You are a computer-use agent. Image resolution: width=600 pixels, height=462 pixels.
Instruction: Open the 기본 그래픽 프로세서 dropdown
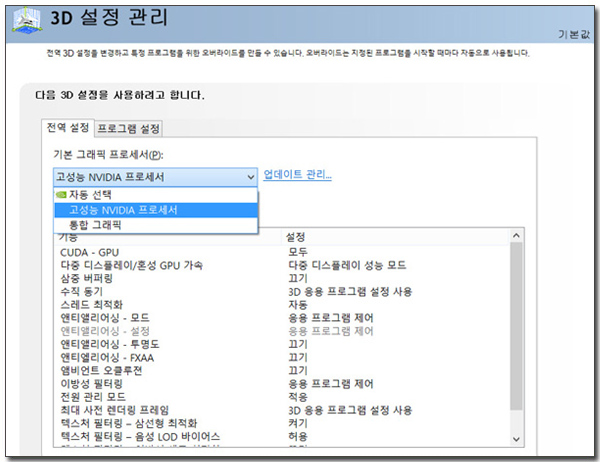(x=155, y=177)
